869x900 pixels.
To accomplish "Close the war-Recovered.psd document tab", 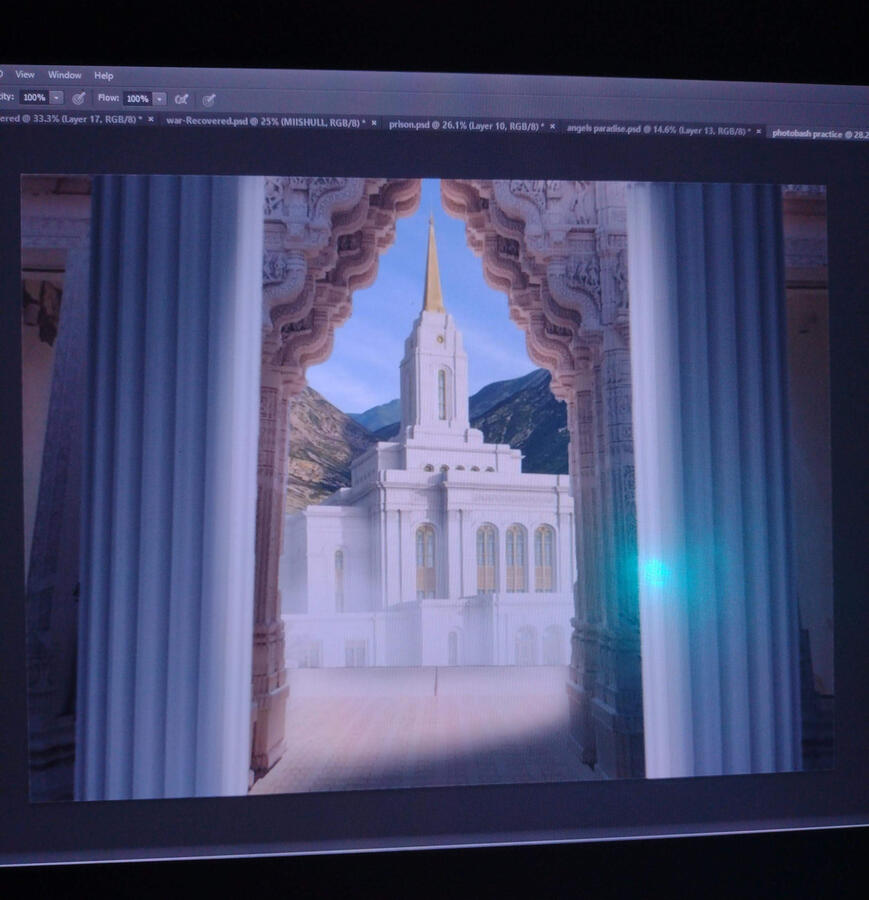I will click(x=374, y=123).
